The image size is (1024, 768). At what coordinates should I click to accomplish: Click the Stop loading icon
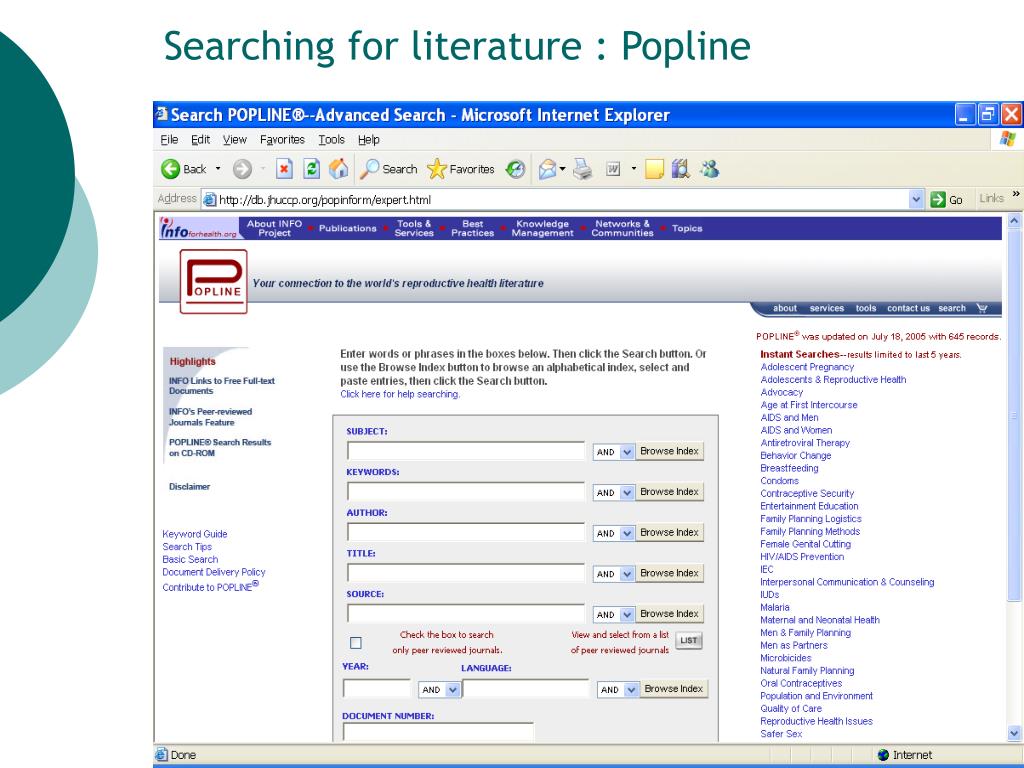tap(283, 169)
